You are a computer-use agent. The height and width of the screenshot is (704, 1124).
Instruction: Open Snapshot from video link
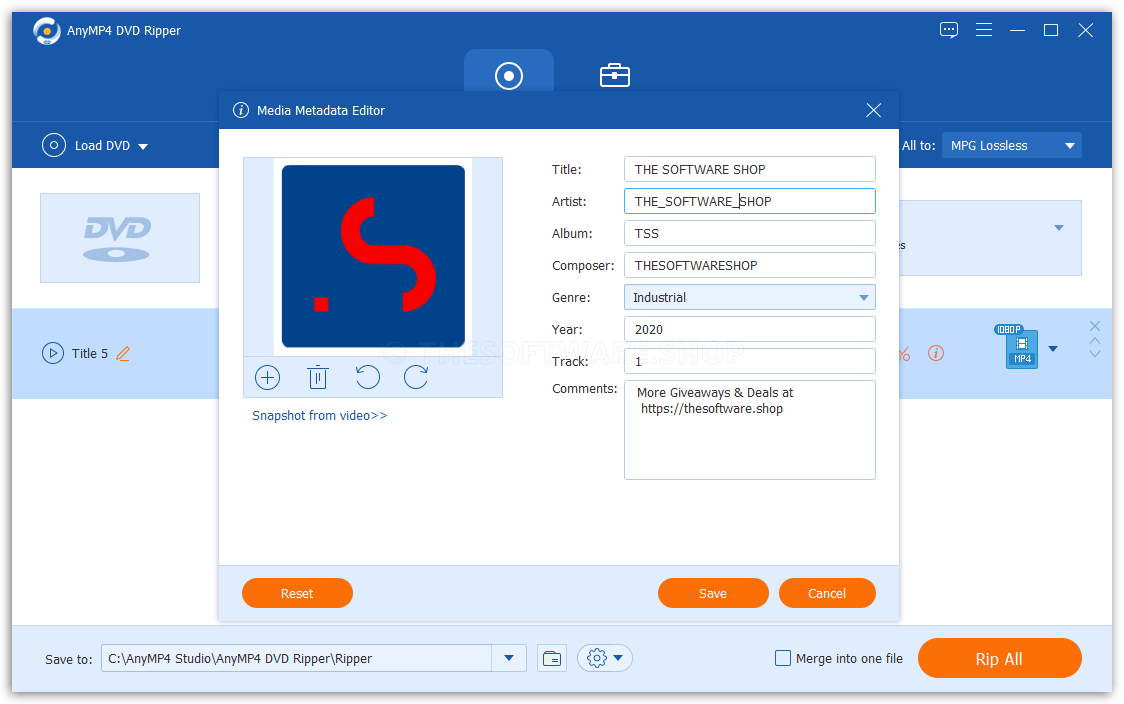pos(320,416)
